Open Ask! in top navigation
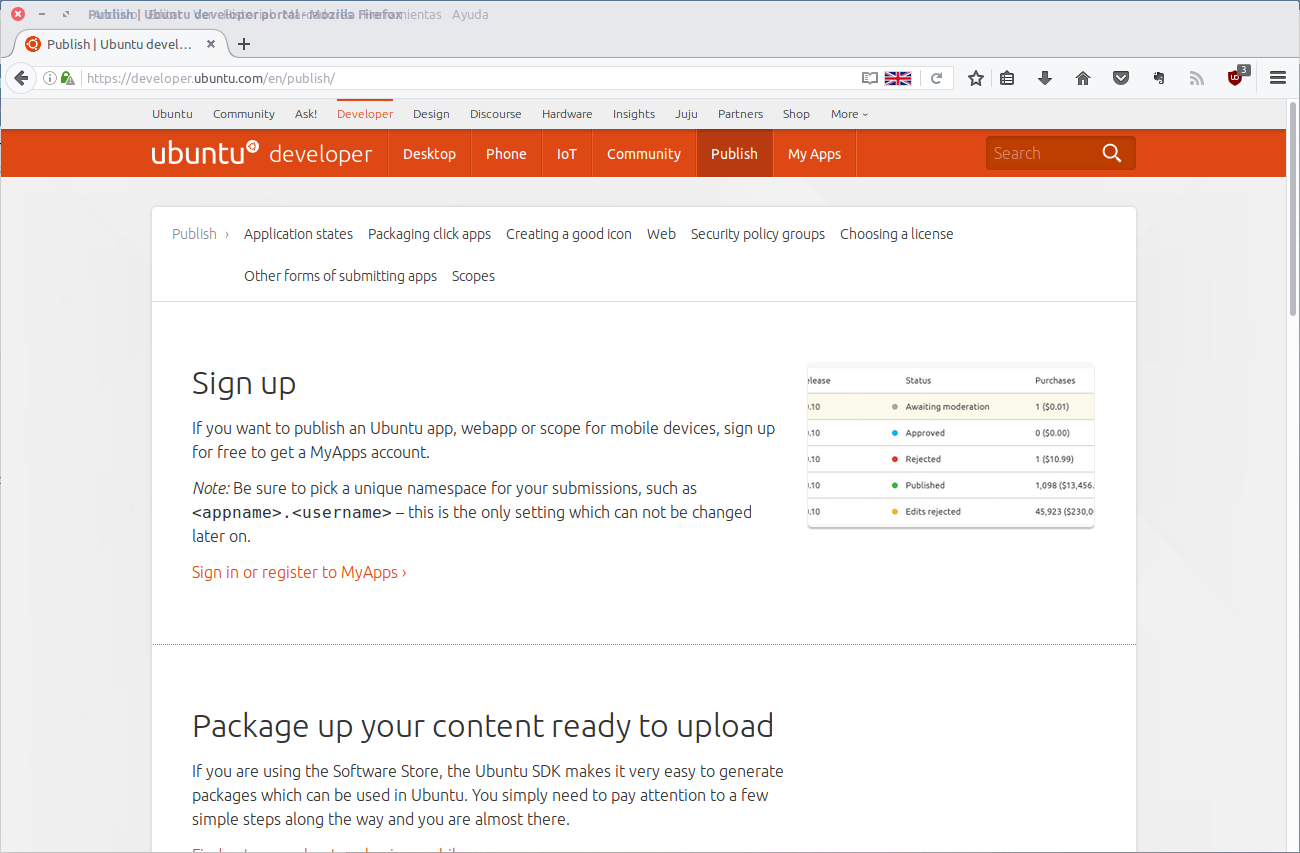The height and width of the screenshot is (853, 1300). (306, 114)
